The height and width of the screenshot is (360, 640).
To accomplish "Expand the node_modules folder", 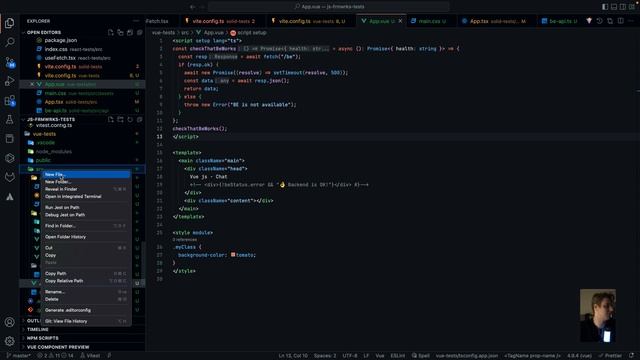I will (53, 151).
